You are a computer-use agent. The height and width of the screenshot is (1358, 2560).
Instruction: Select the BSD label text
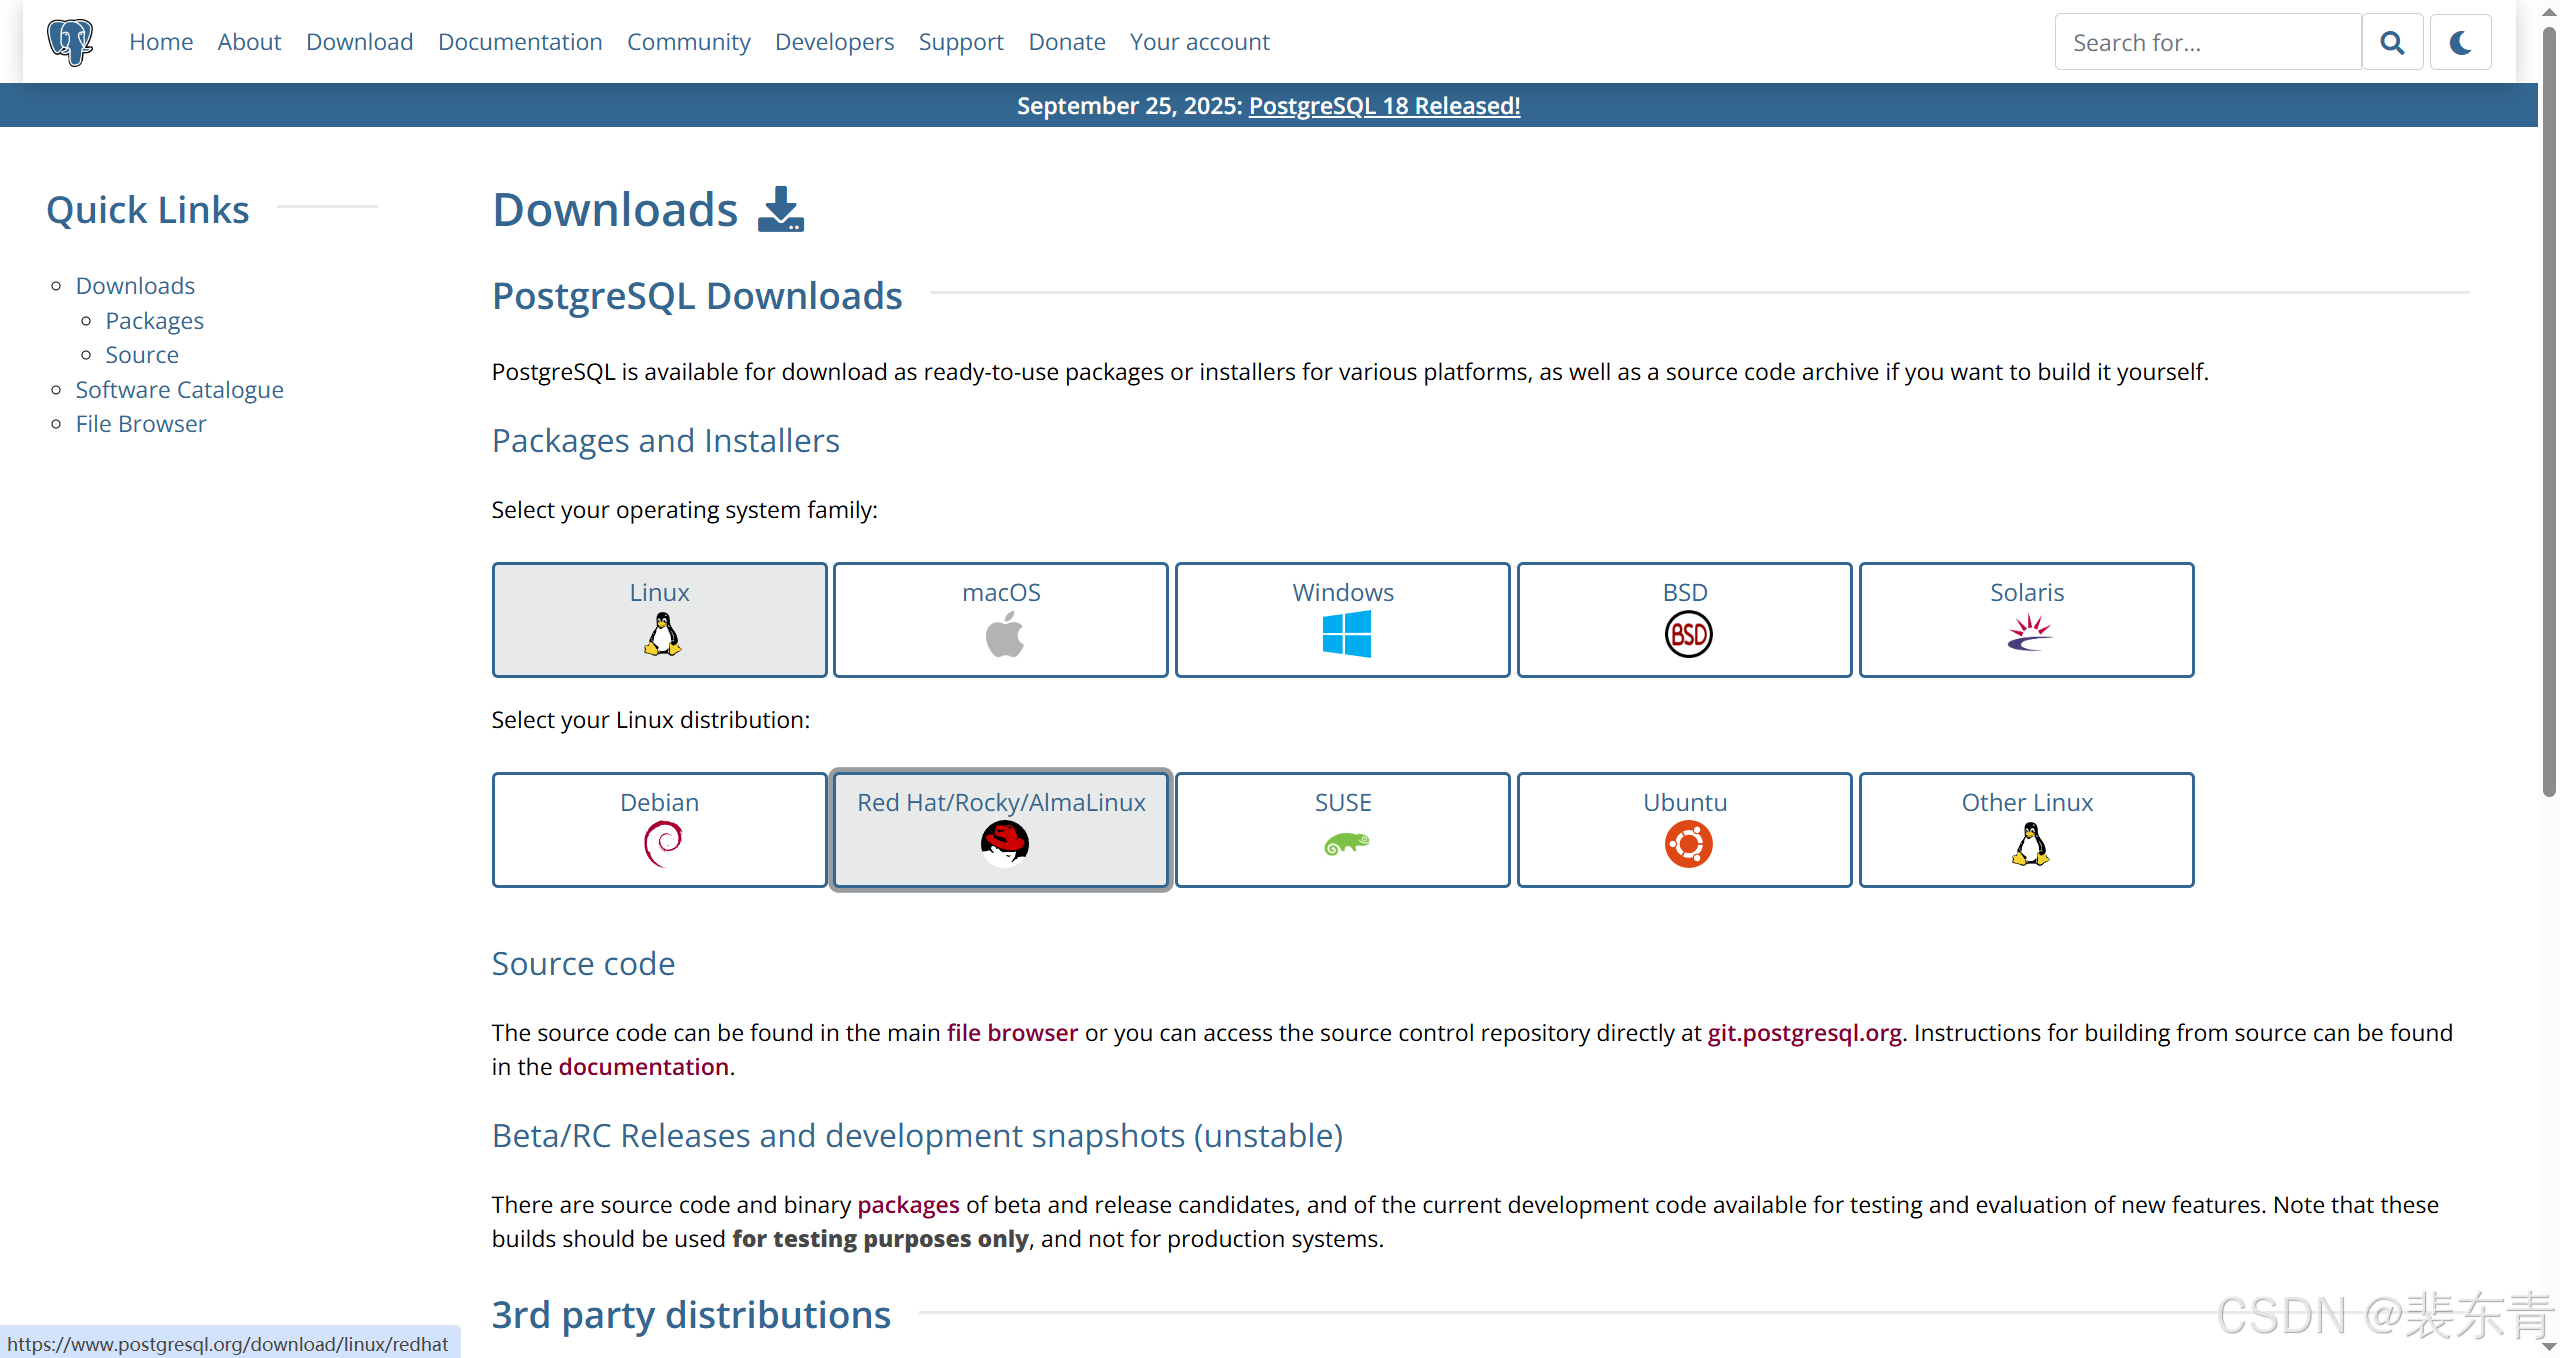pyautogui.click(x=1685, y=593)
